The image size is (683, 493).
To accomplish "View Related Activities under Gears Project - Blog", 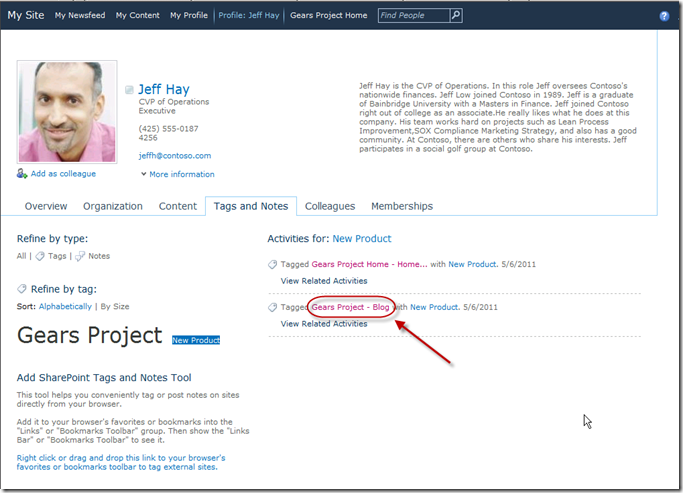I will pyautogui.click(x=324, y=324).
